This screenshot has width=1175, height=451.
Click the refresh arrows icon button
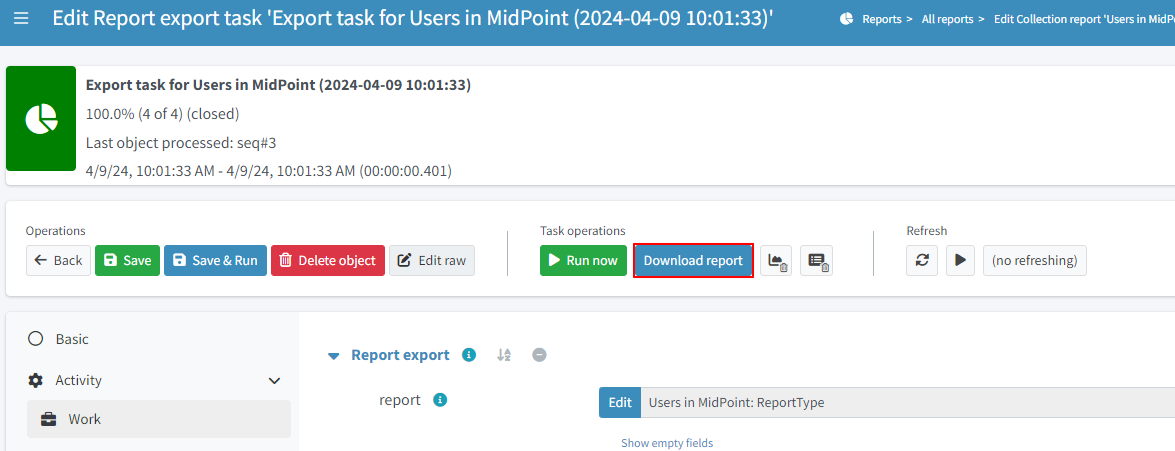[923, 260]
